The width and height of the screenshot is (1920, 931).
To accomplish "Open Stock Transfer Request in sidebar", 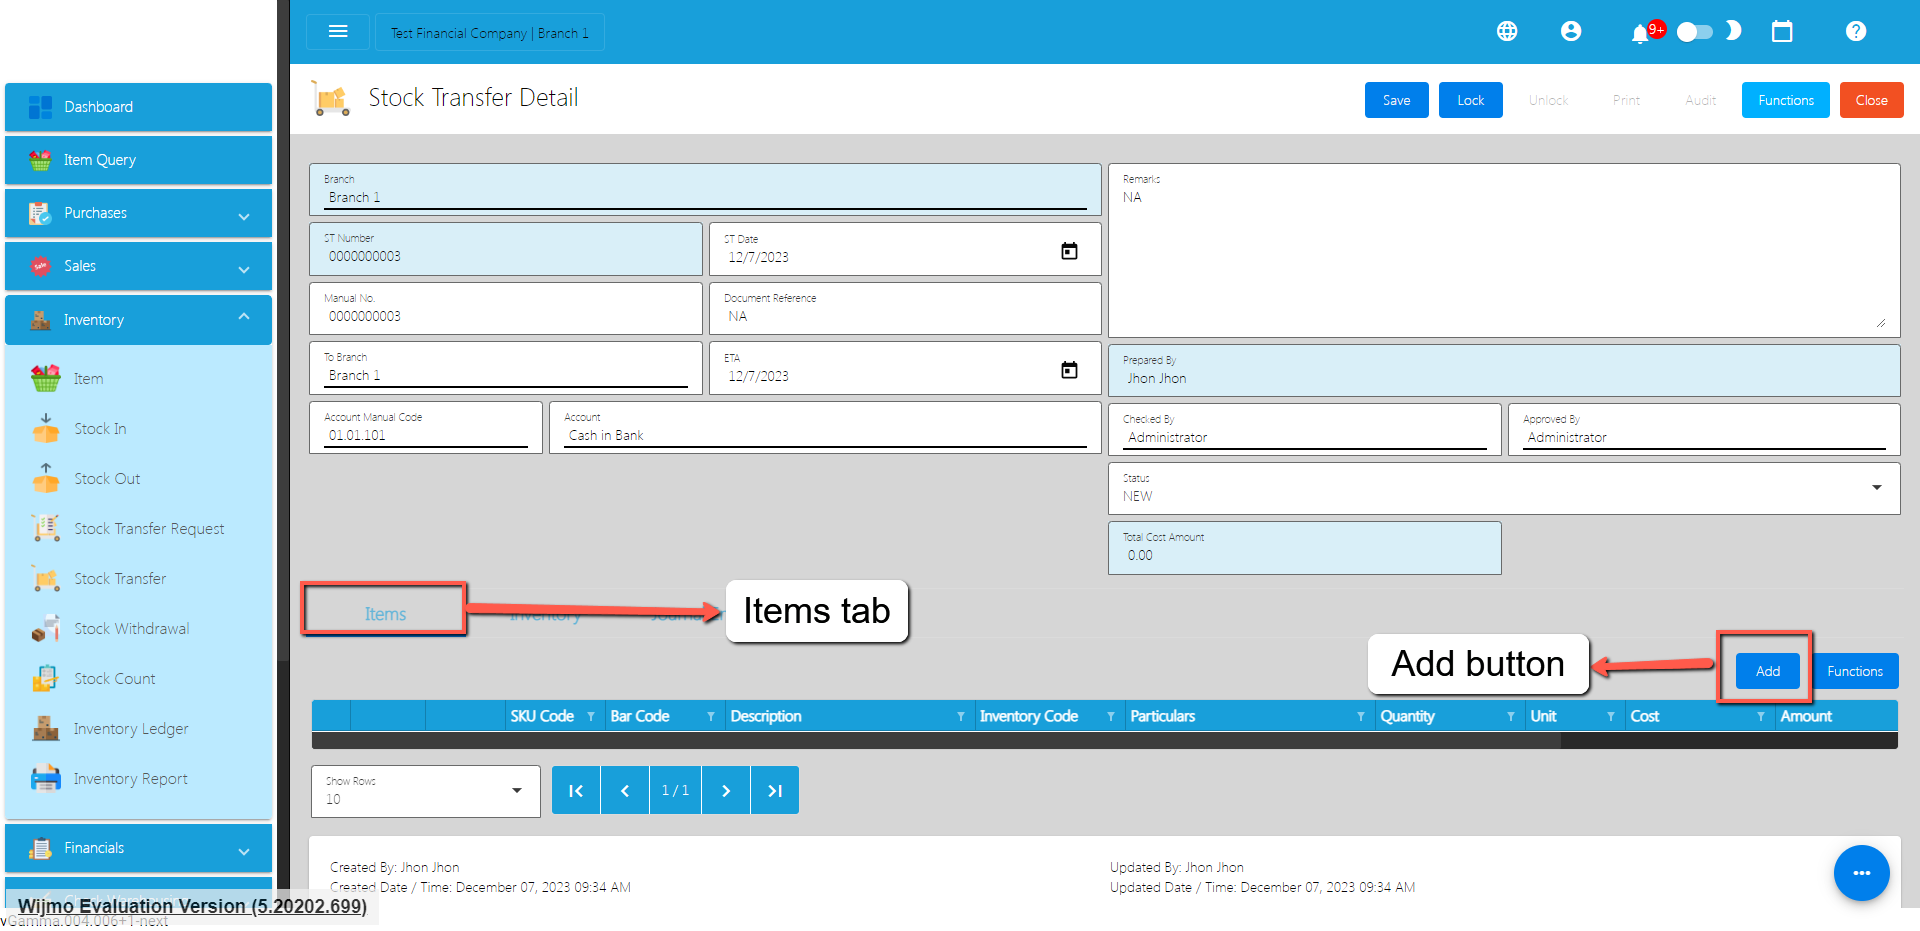I will click(149, 529).
